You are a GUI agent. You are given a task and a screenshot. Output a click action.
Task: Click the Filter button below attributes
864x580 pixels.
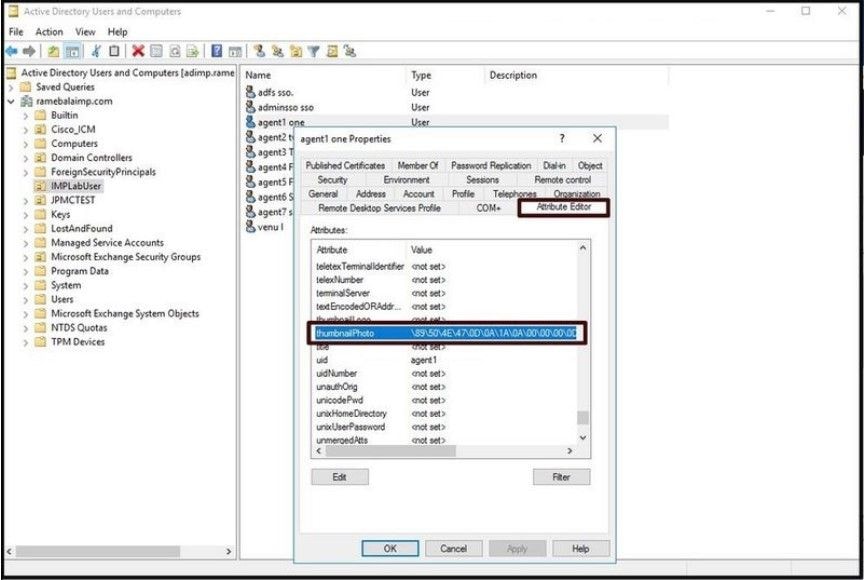tap(561, 477)
